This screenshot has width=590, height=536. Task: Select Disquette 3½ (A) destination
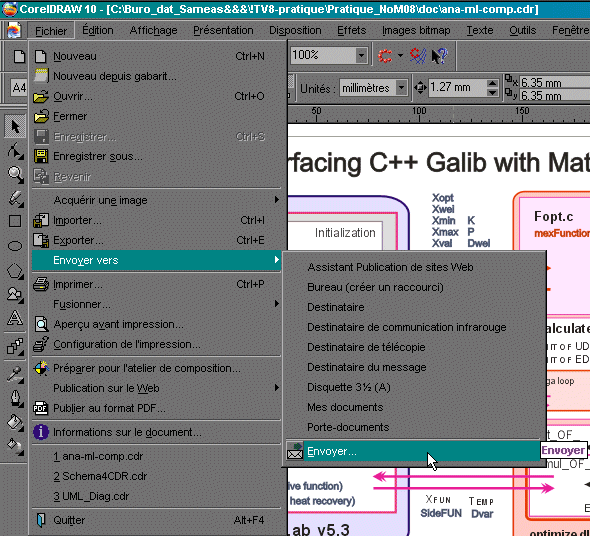click(413, 387)
